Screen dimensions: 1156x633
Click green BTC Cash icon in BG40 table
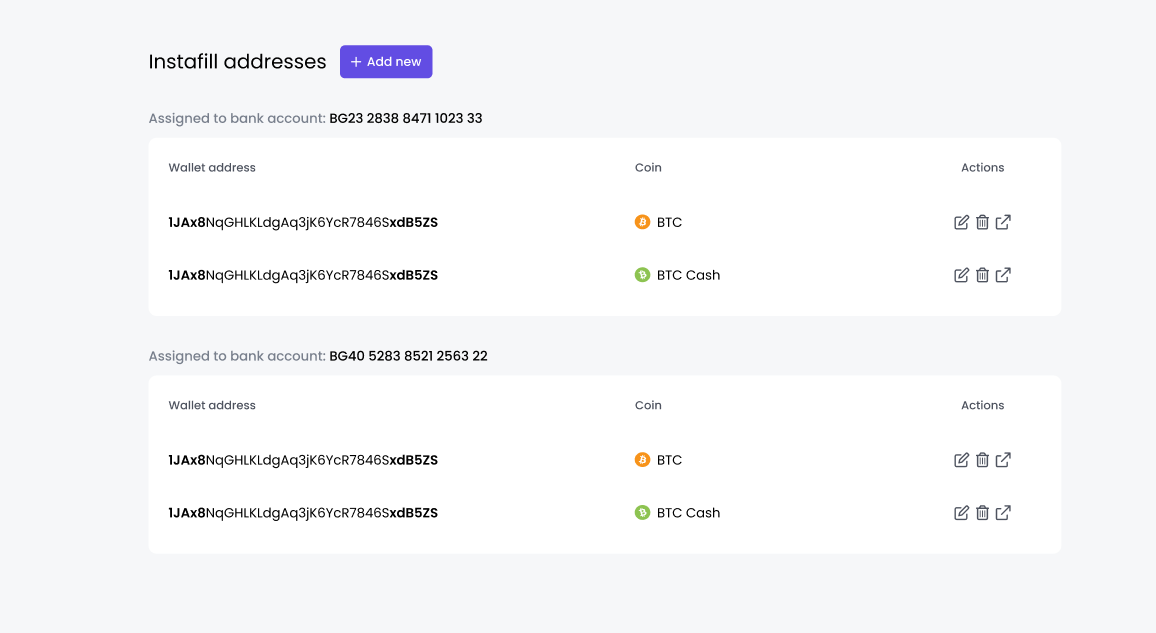642,513
